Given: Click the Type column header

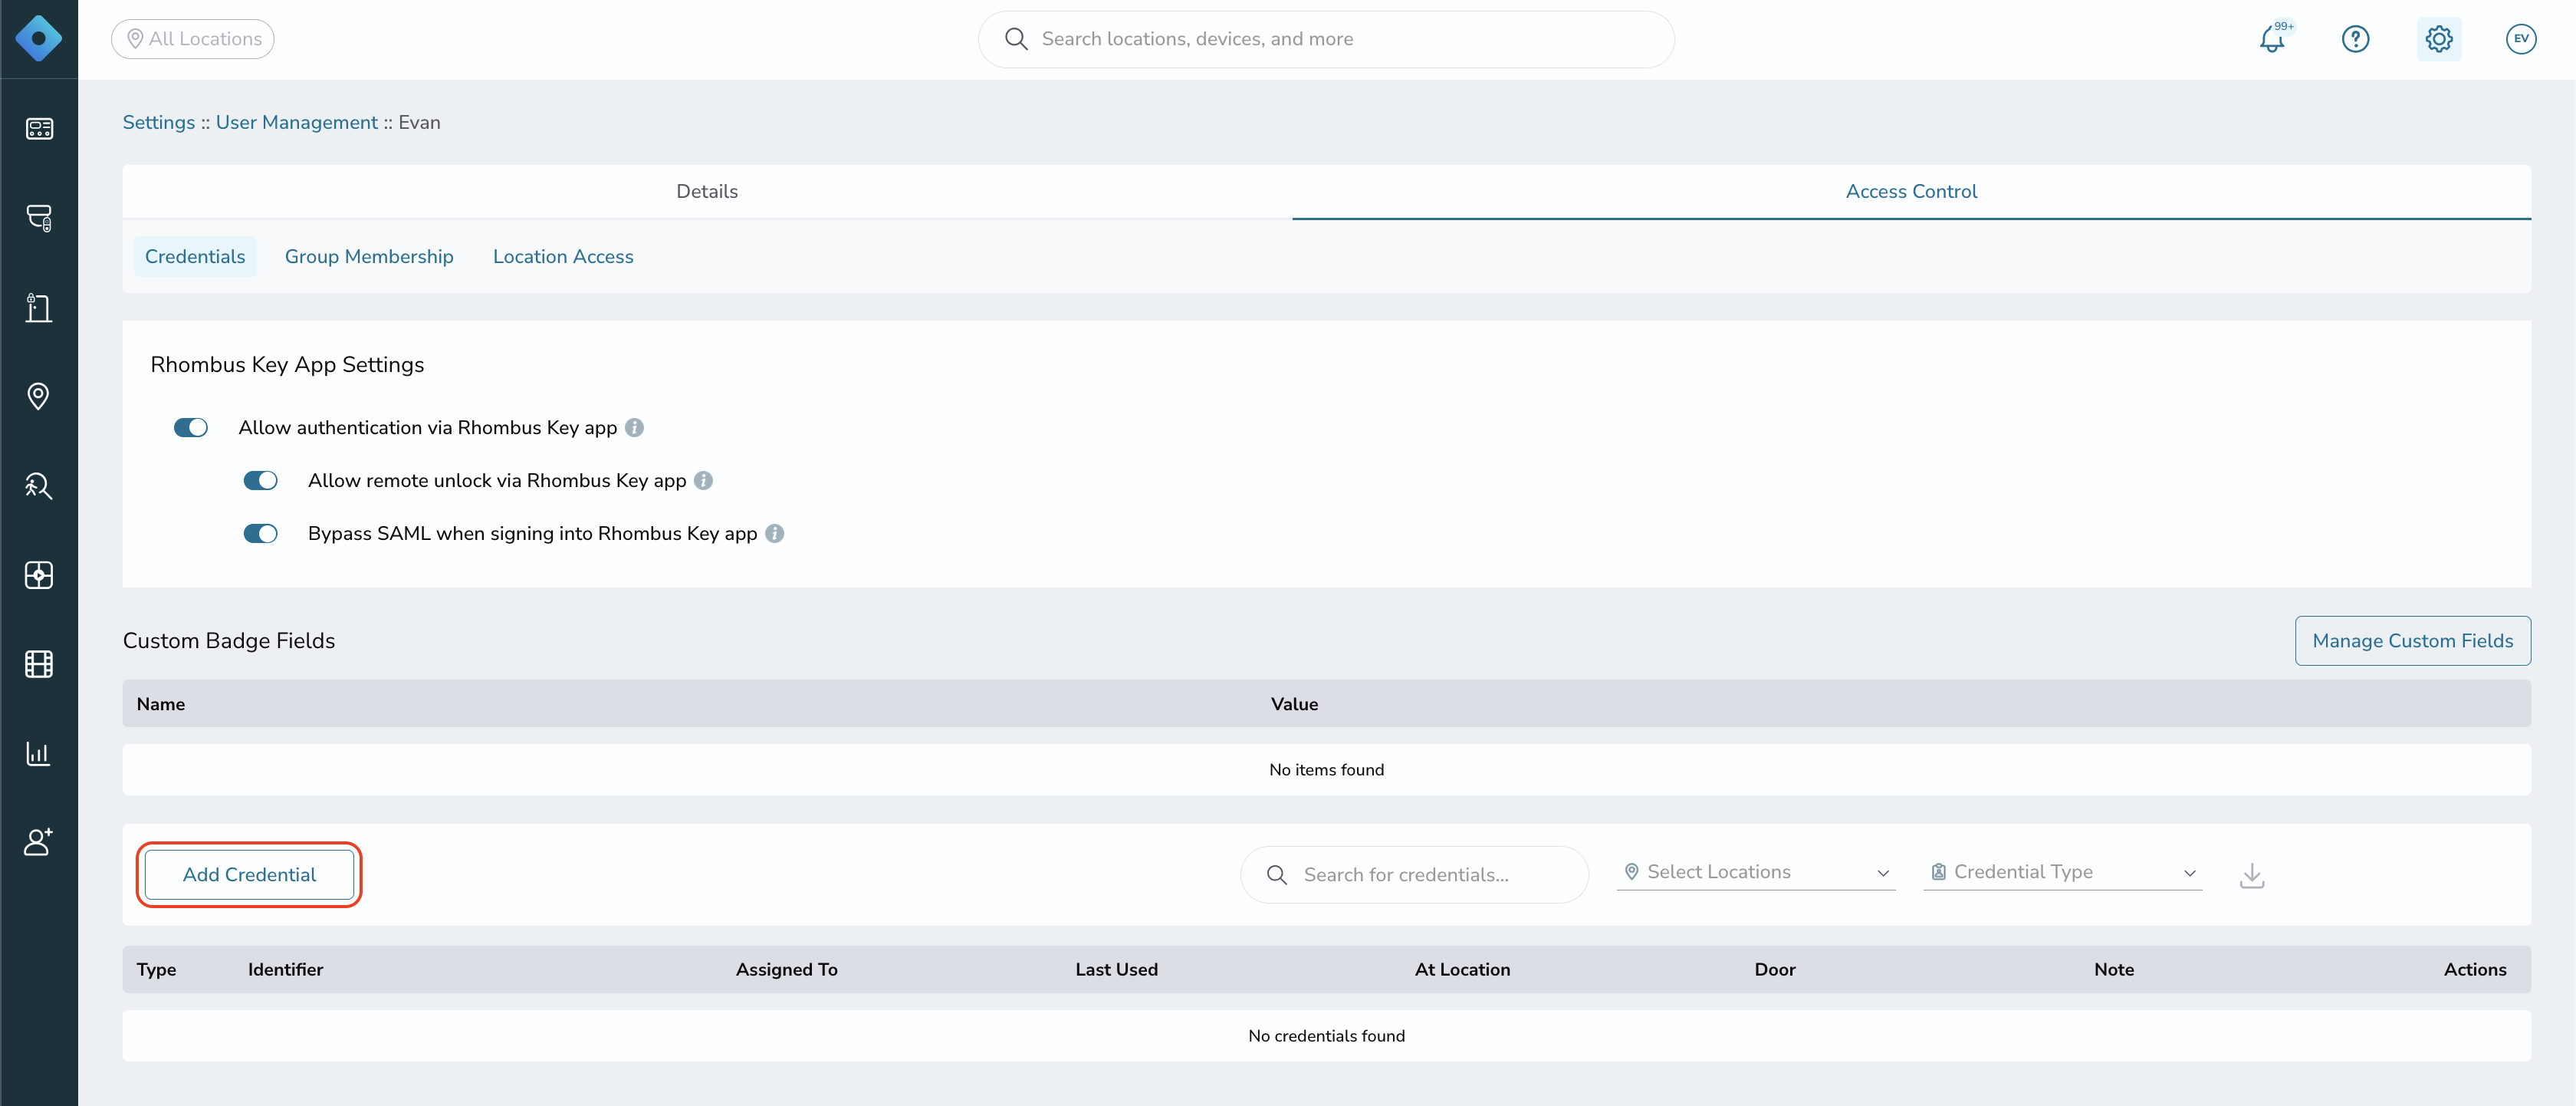Looking at the screenshot, I should tap(156, 970).
